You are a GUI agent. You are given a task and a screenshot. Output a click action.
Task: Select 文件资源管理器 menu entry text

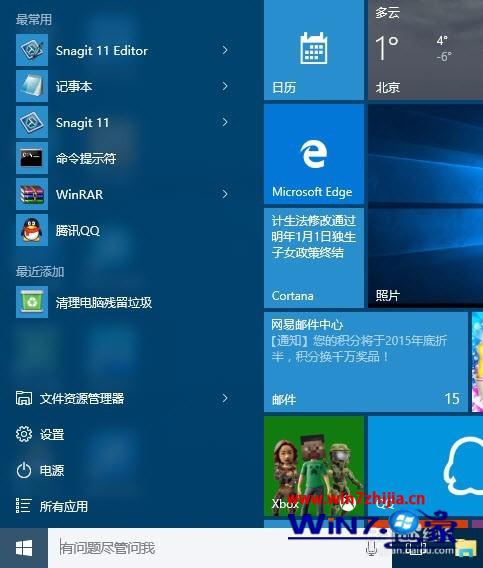tap(82, 398)
